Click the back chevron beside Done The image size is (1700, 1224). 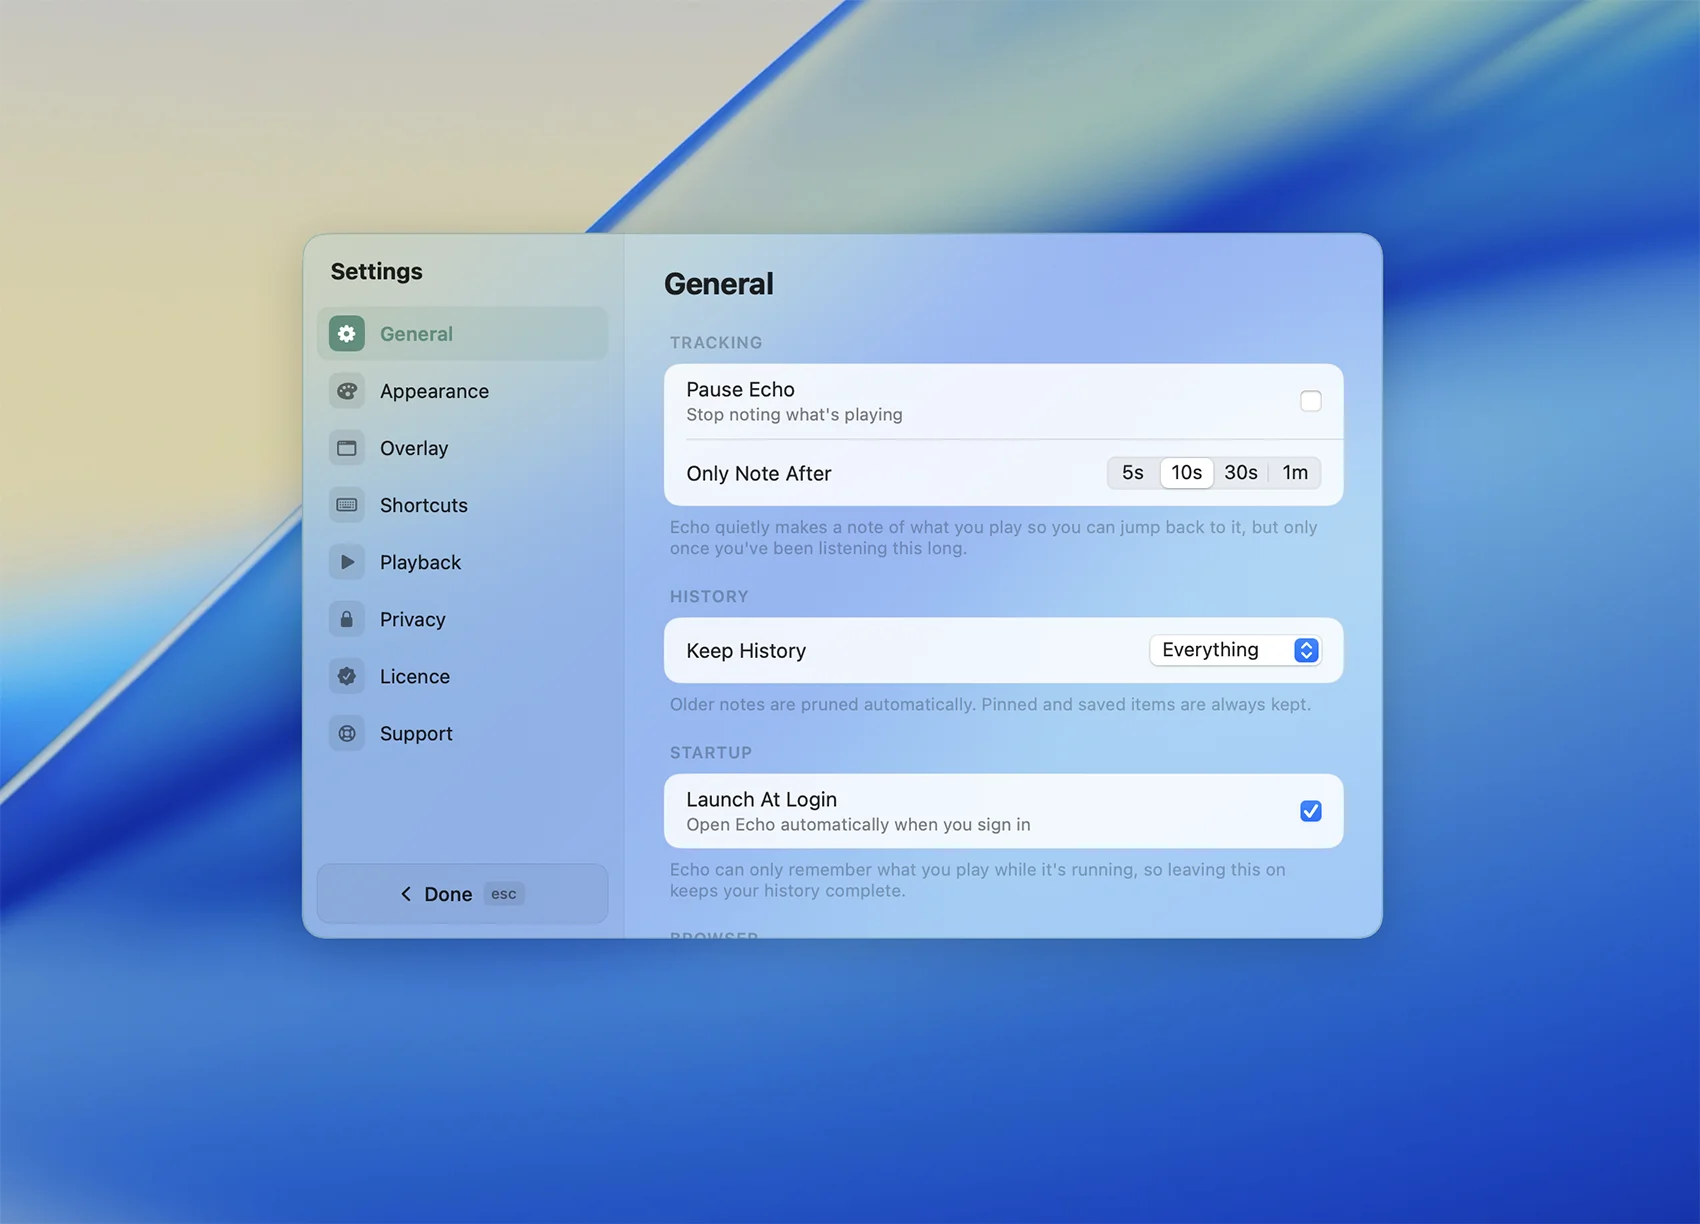(406, 894)
